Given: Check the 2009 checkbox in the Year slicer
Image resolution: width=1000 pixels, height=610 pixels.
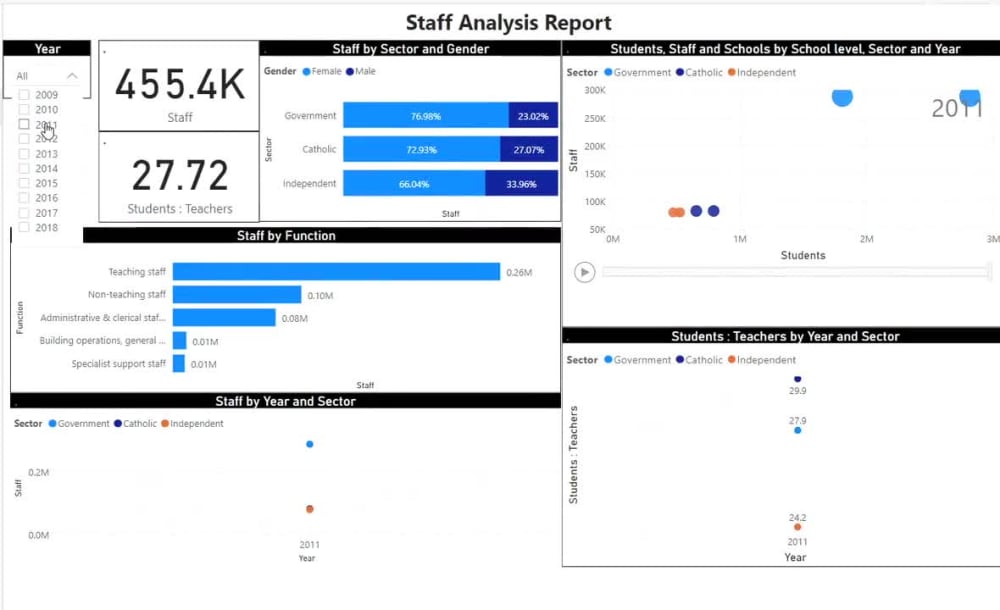Looking at the screenshot, I should click(26, 94).
